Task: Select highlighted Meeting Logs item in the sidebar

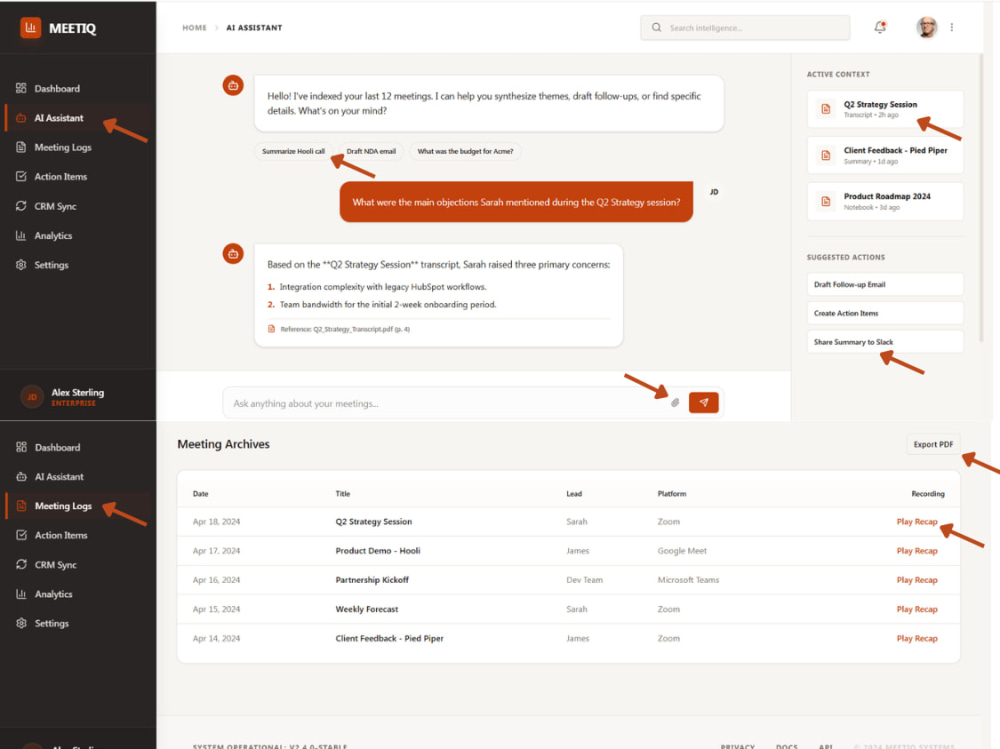Action: (78, 506)
